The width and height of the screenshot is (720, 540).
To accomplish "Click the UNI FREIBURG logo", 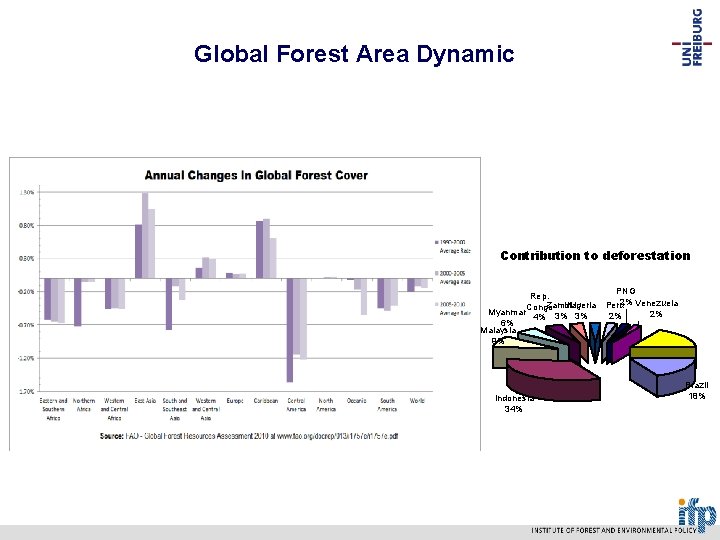I will pyautogui.click(x=692, y=38).
